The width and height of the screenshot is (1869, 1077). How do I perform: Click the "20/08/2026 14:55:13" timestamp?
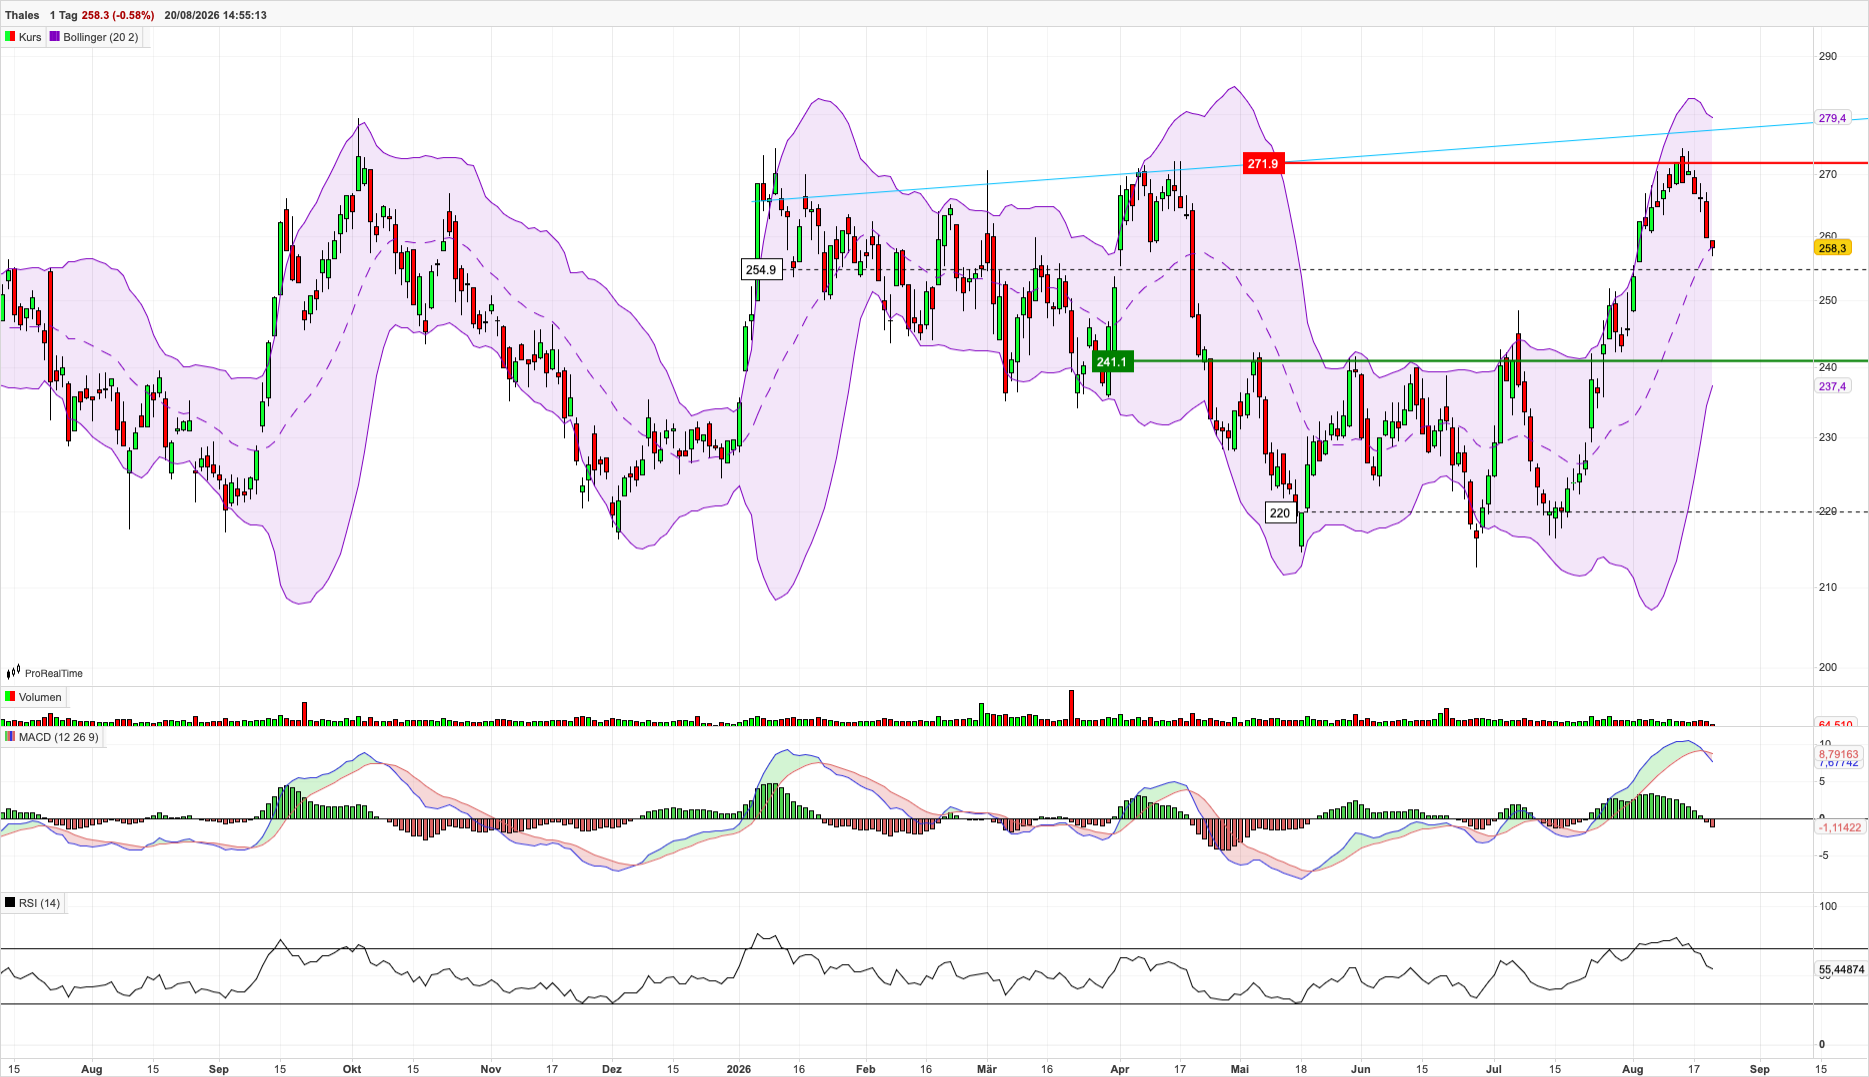click(215, 15)
